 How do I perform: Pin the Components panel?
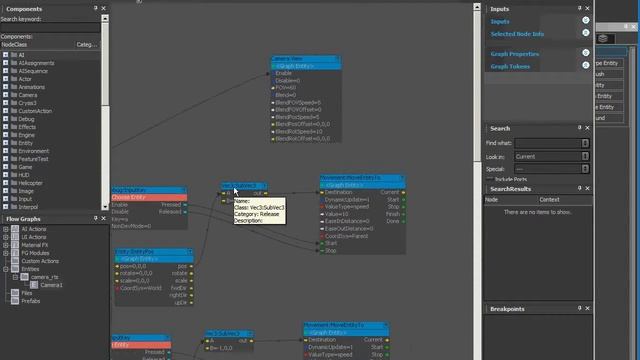tap(96, 8)
